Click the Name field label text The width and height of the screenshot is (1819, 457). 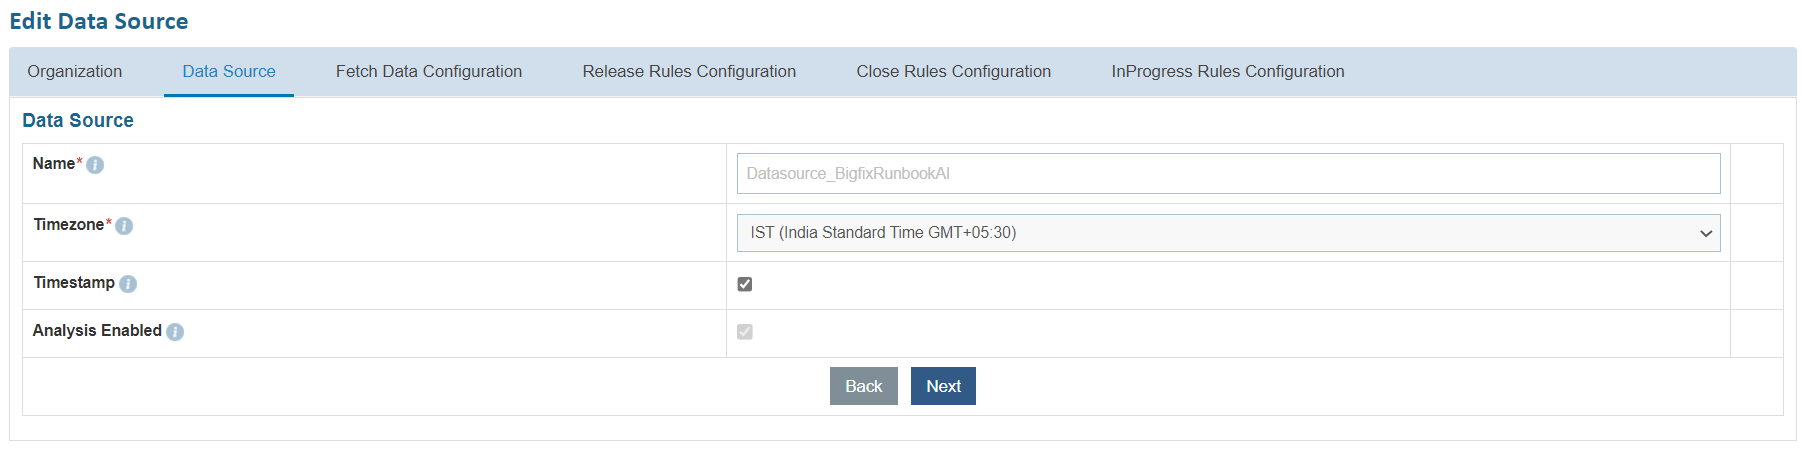[53, 164]
